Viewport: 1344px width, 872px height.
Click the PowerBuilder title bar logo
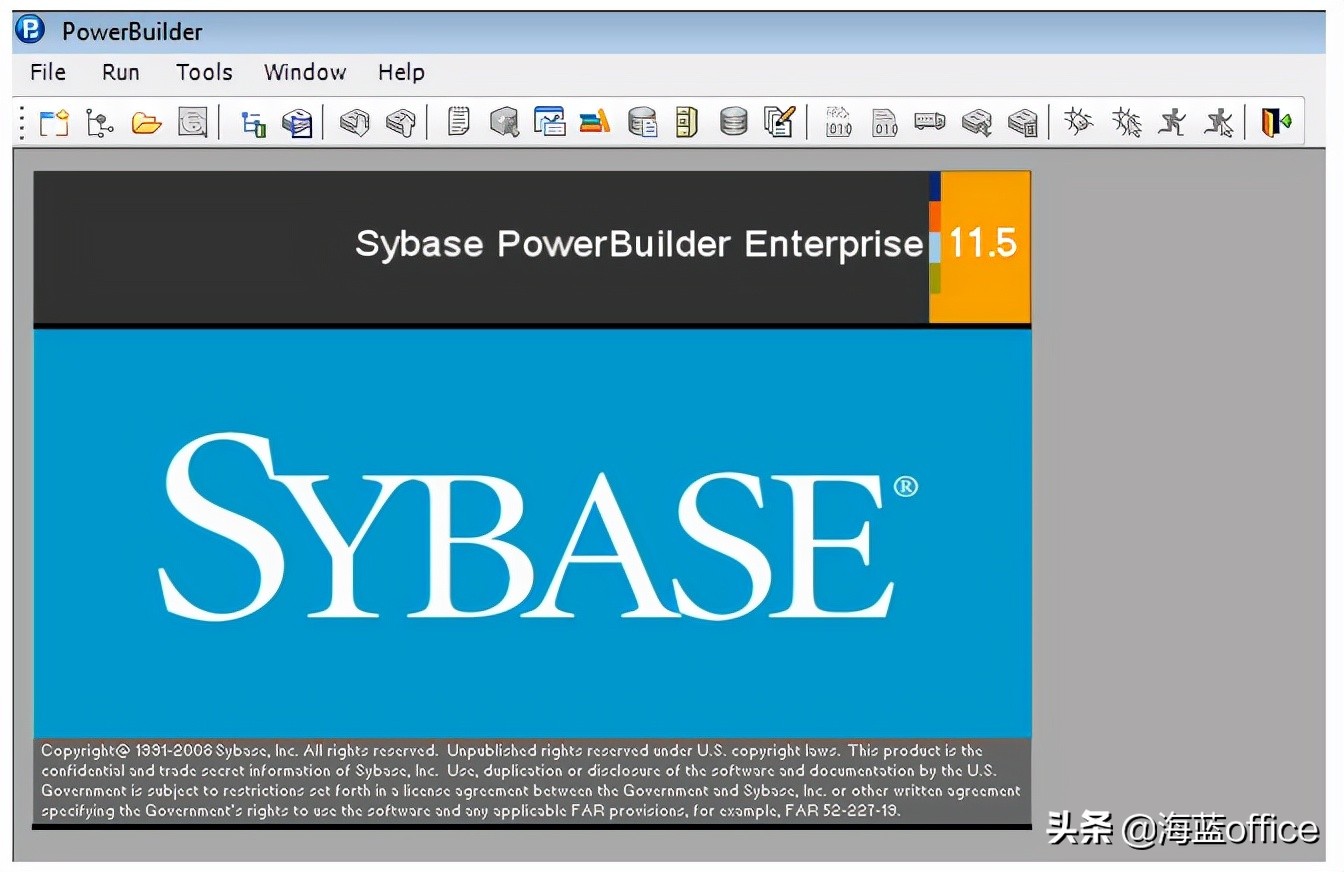point(28,29)
